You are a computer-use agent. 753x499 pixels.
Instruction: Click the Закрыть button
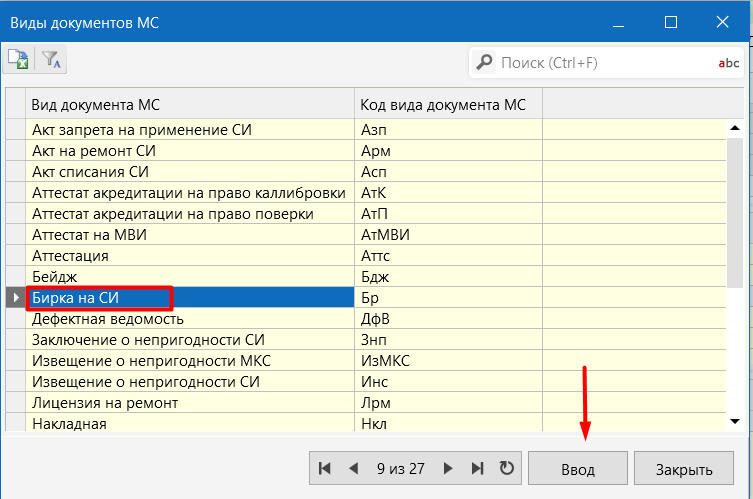[x=684, y=468]
